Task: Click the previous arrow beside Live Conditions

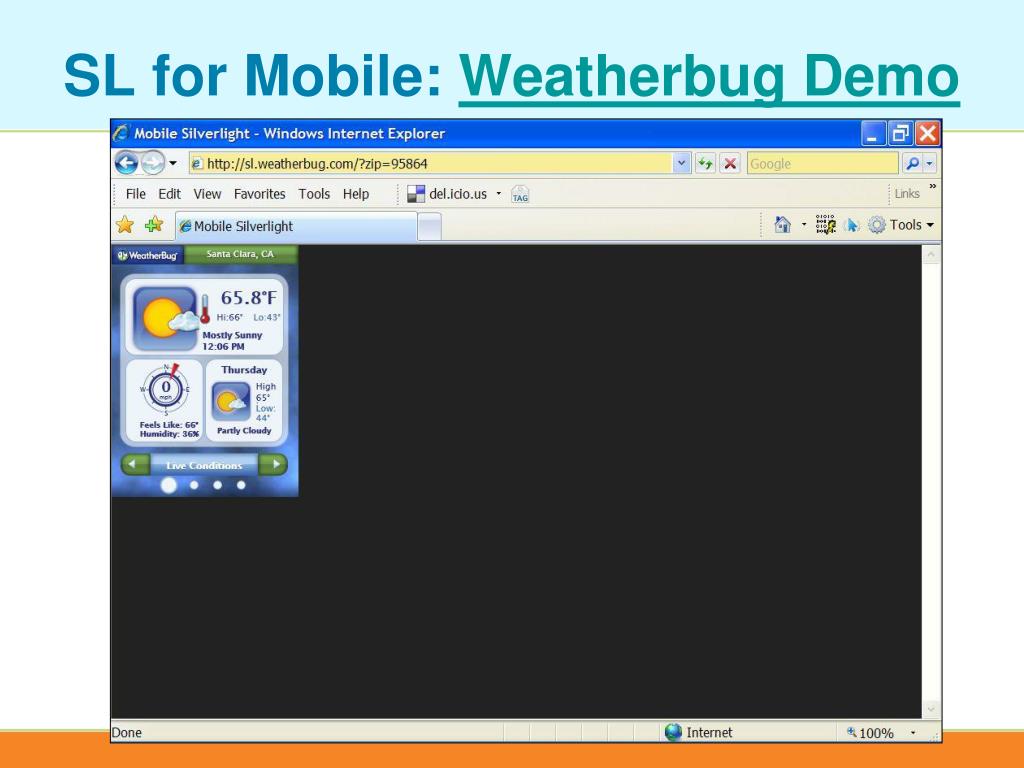Action: (x=134, y=464)
